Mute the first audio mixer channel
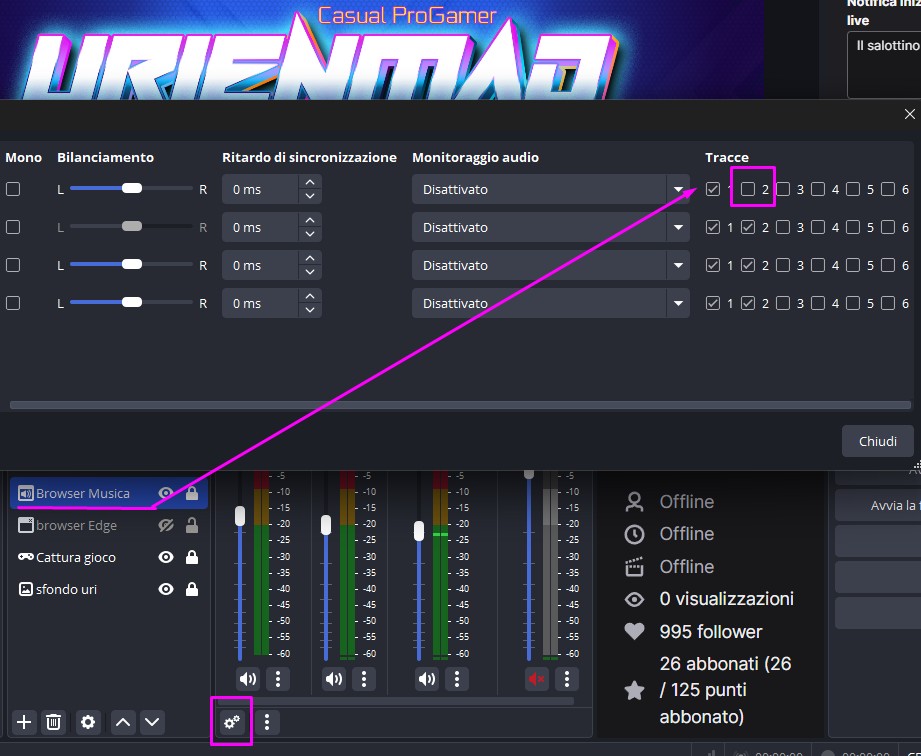Viewport: 921px width, 756px height. (x=248, y=679)
